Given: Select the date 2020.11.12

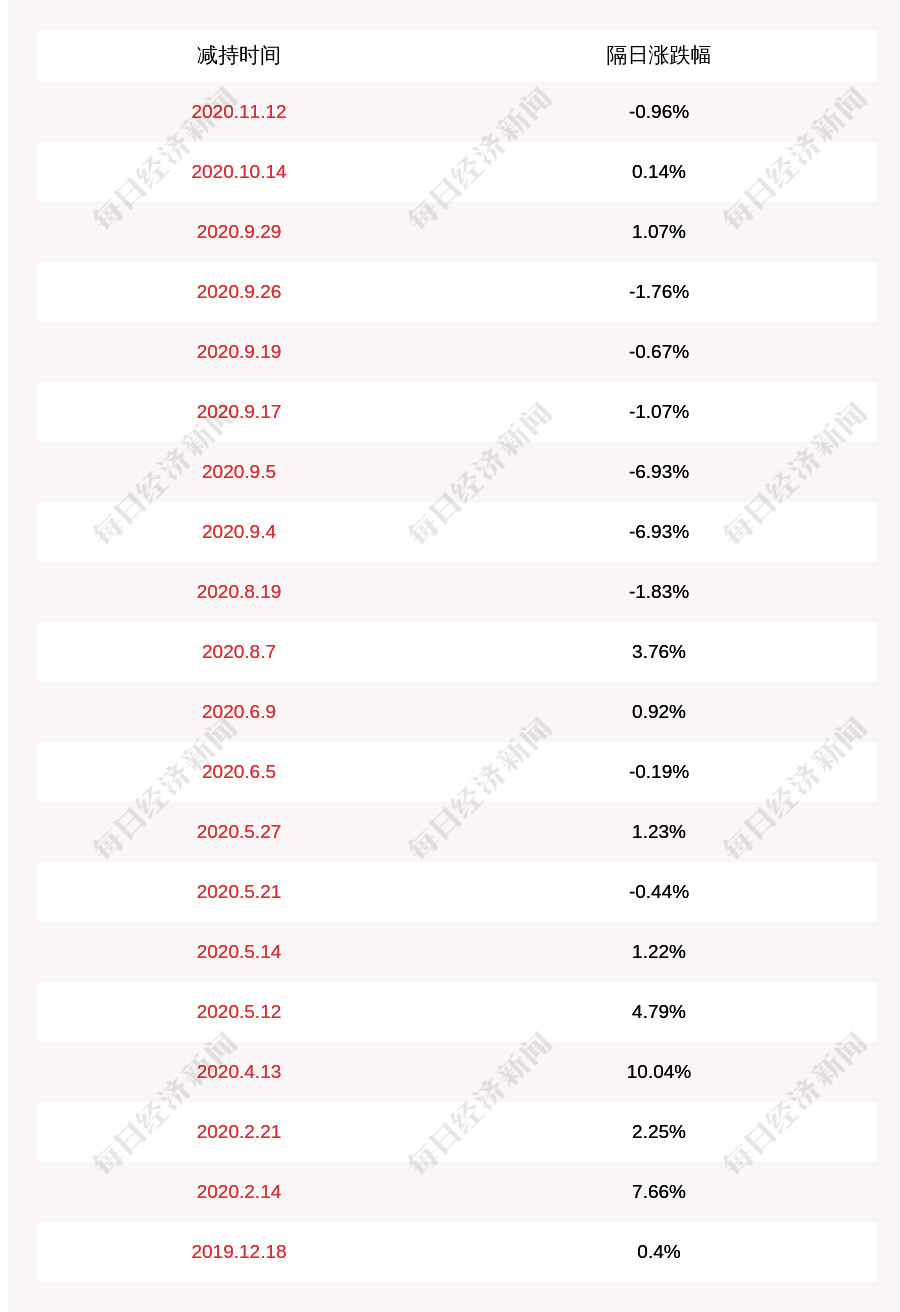Looking at the screenshot, I should pos(239,111).
